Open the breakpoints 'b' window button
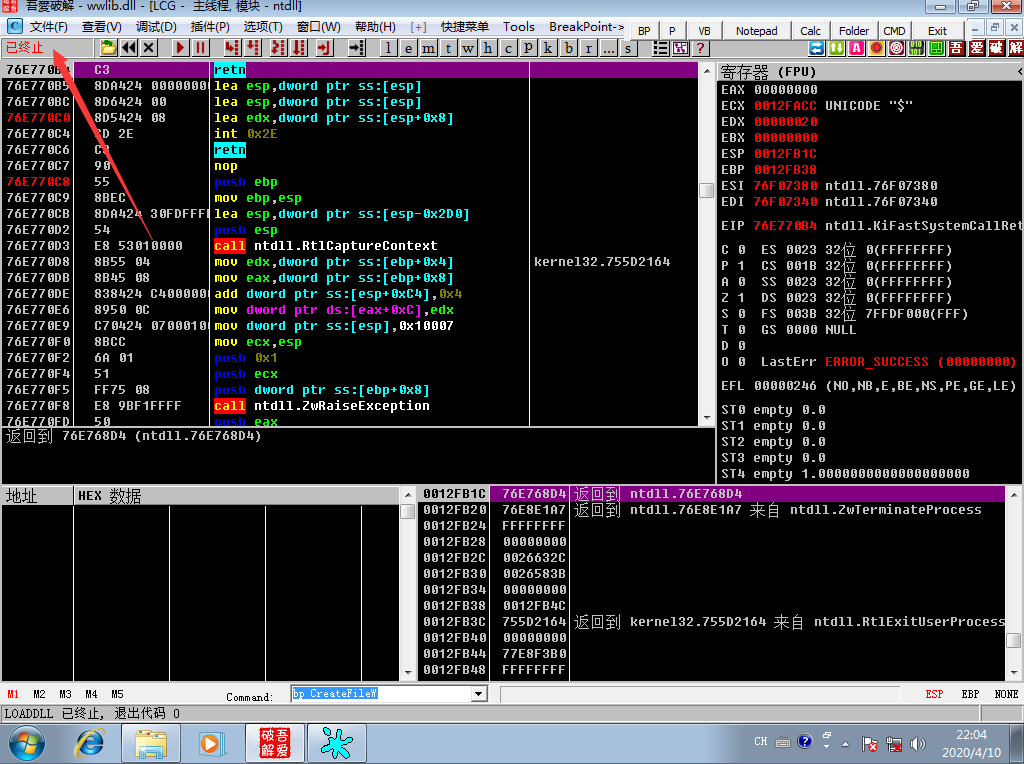The height and width of the screenshot is (764, 1024). 569,48
